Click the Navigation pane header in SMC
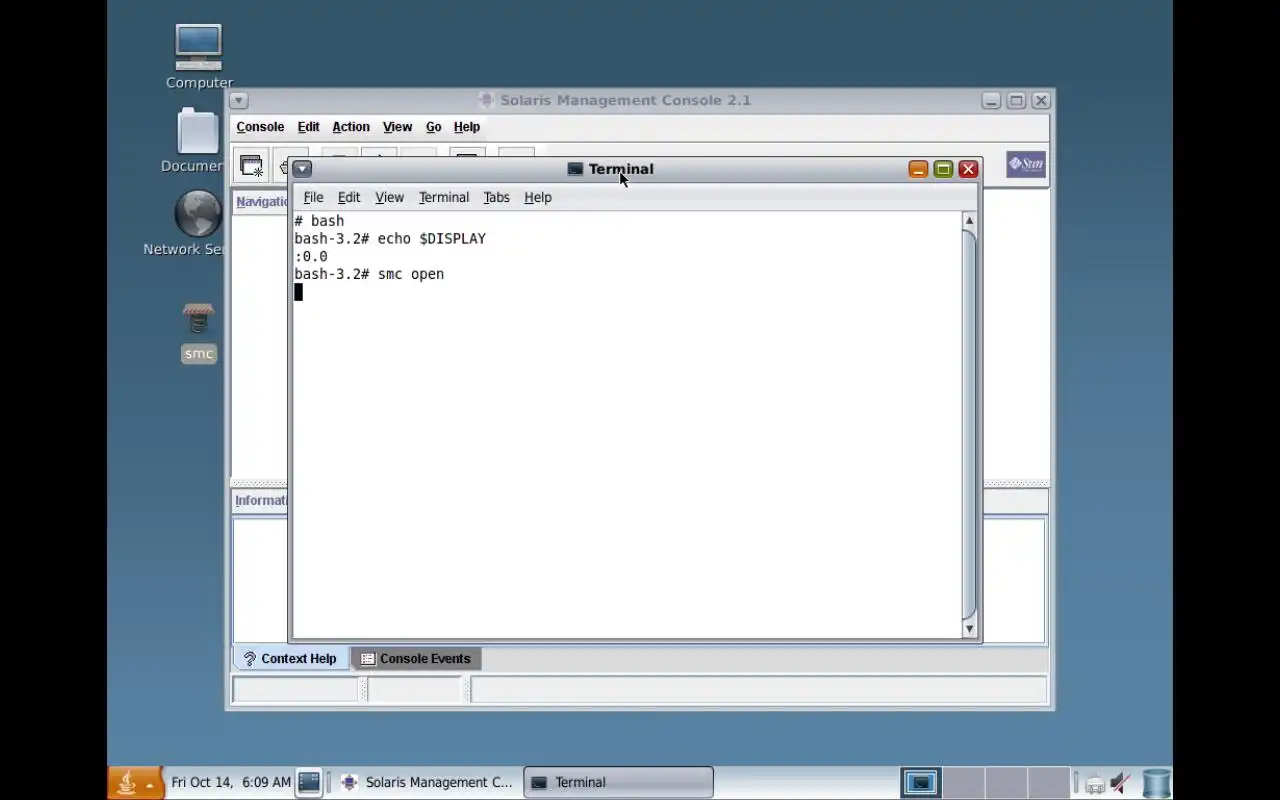Image resolution: width=1280 pixels, height=800 pixels. click(262, 201)
